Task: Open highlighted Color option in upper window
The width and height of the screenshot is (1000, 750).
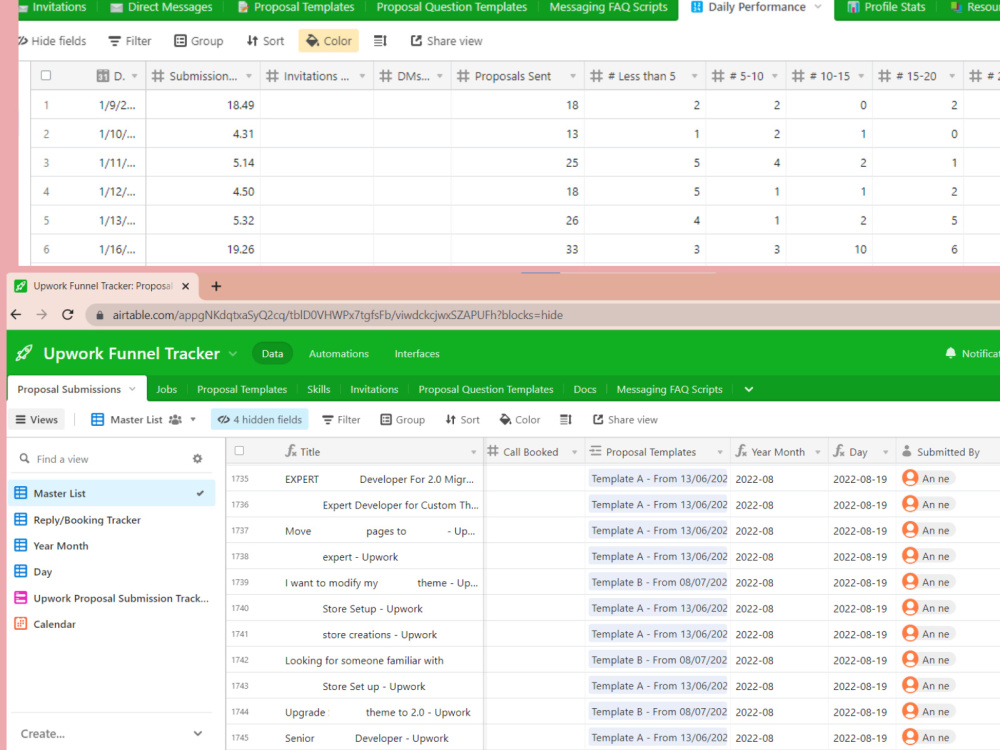Action: (x=328, y=41)
